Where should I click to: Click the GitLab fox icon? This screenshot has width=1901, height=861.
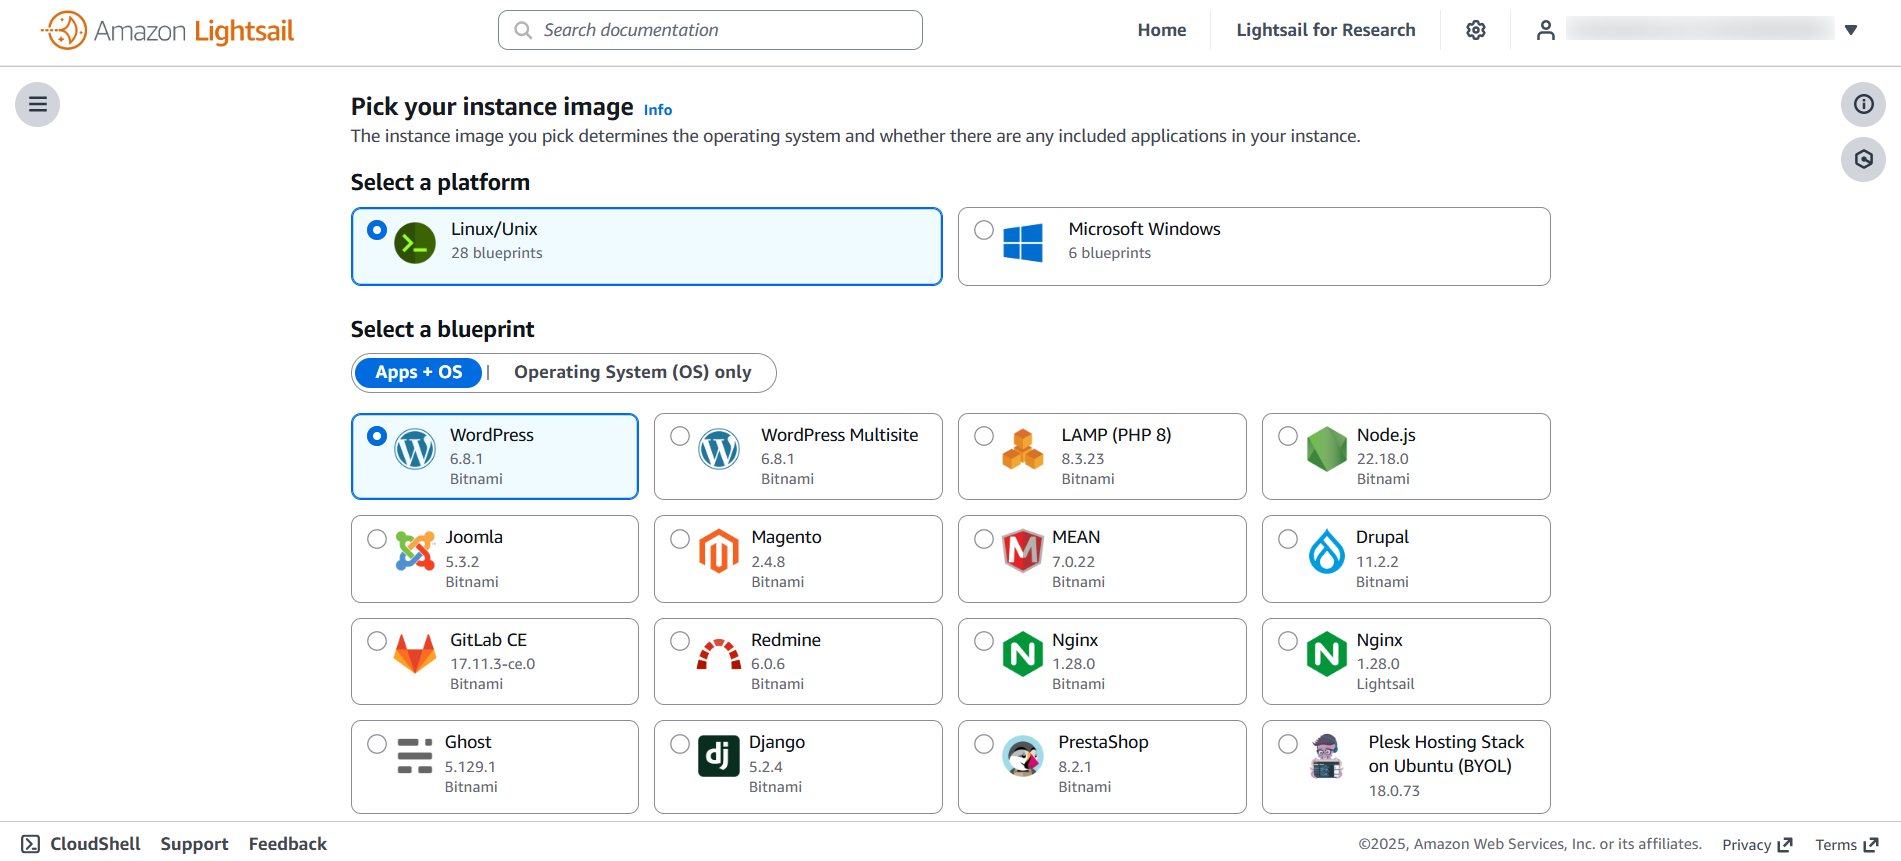coord(415,654)
